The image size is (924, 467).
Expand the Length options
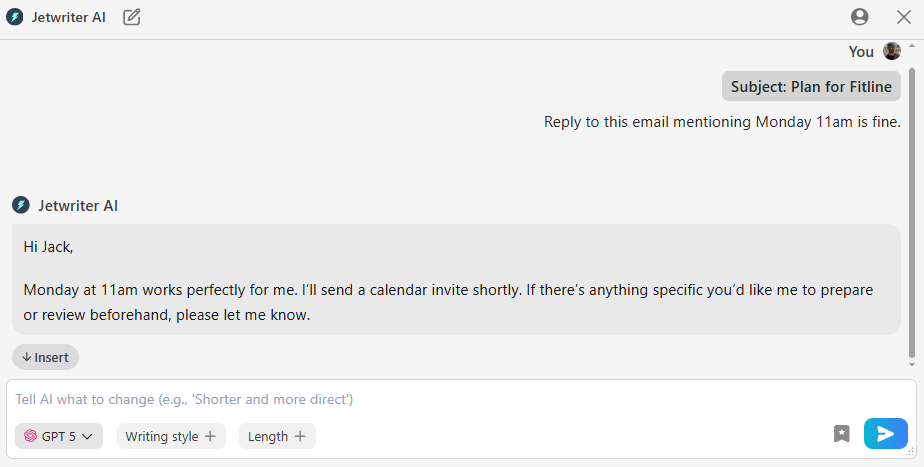[x=277, y=436]
